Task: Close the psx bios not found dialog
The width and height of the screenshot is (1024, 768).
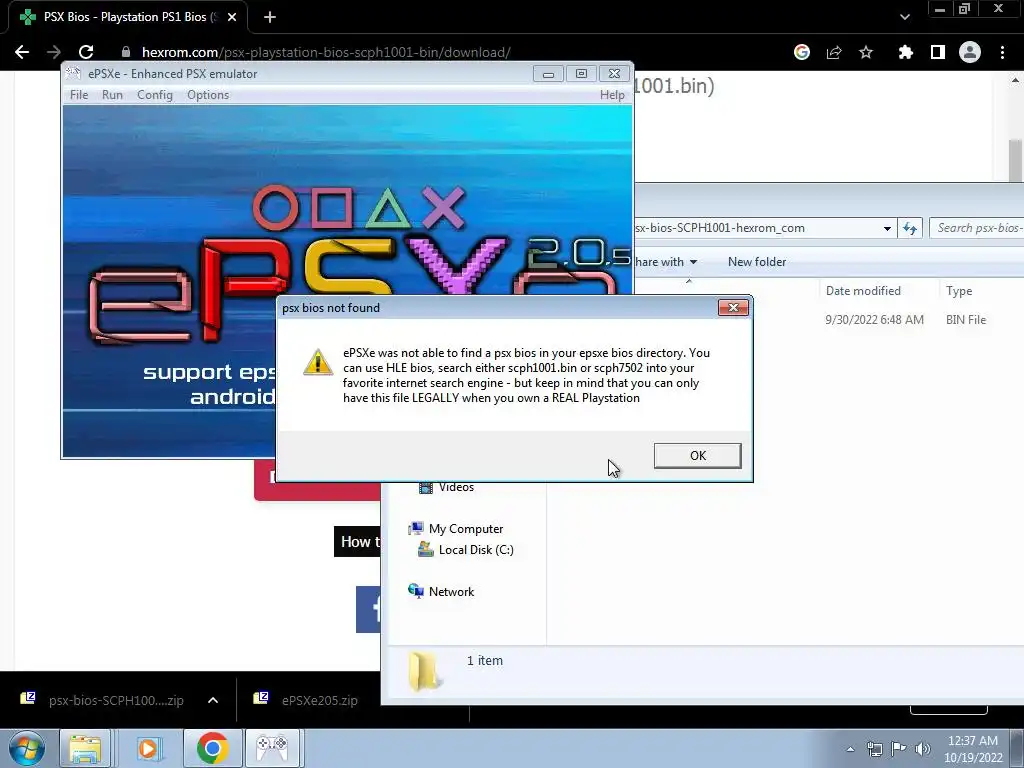Action: pyautogui.click(x=733, y=308)
